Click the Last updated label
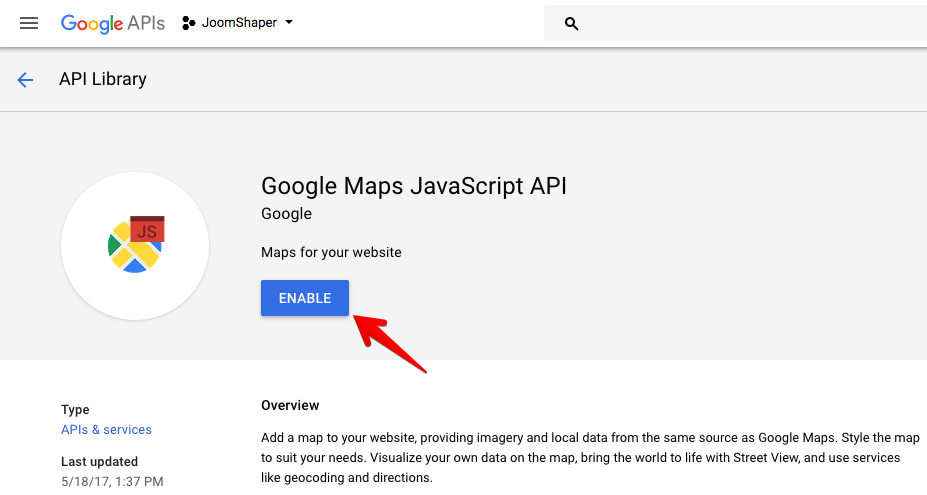The image size is (927, 495). (99, 462)
